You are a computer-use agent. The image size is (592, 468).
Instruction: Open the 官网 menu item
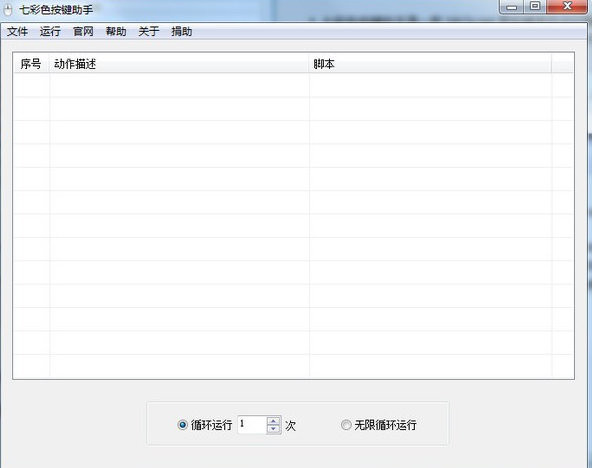(83, 31)
